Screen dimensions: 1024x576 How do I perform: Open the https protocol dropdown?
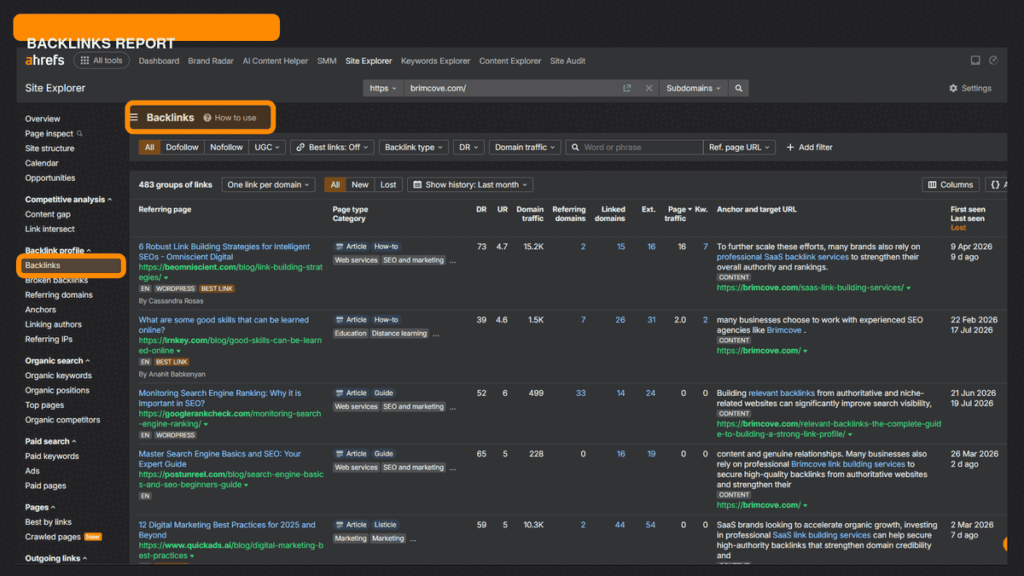383,88
